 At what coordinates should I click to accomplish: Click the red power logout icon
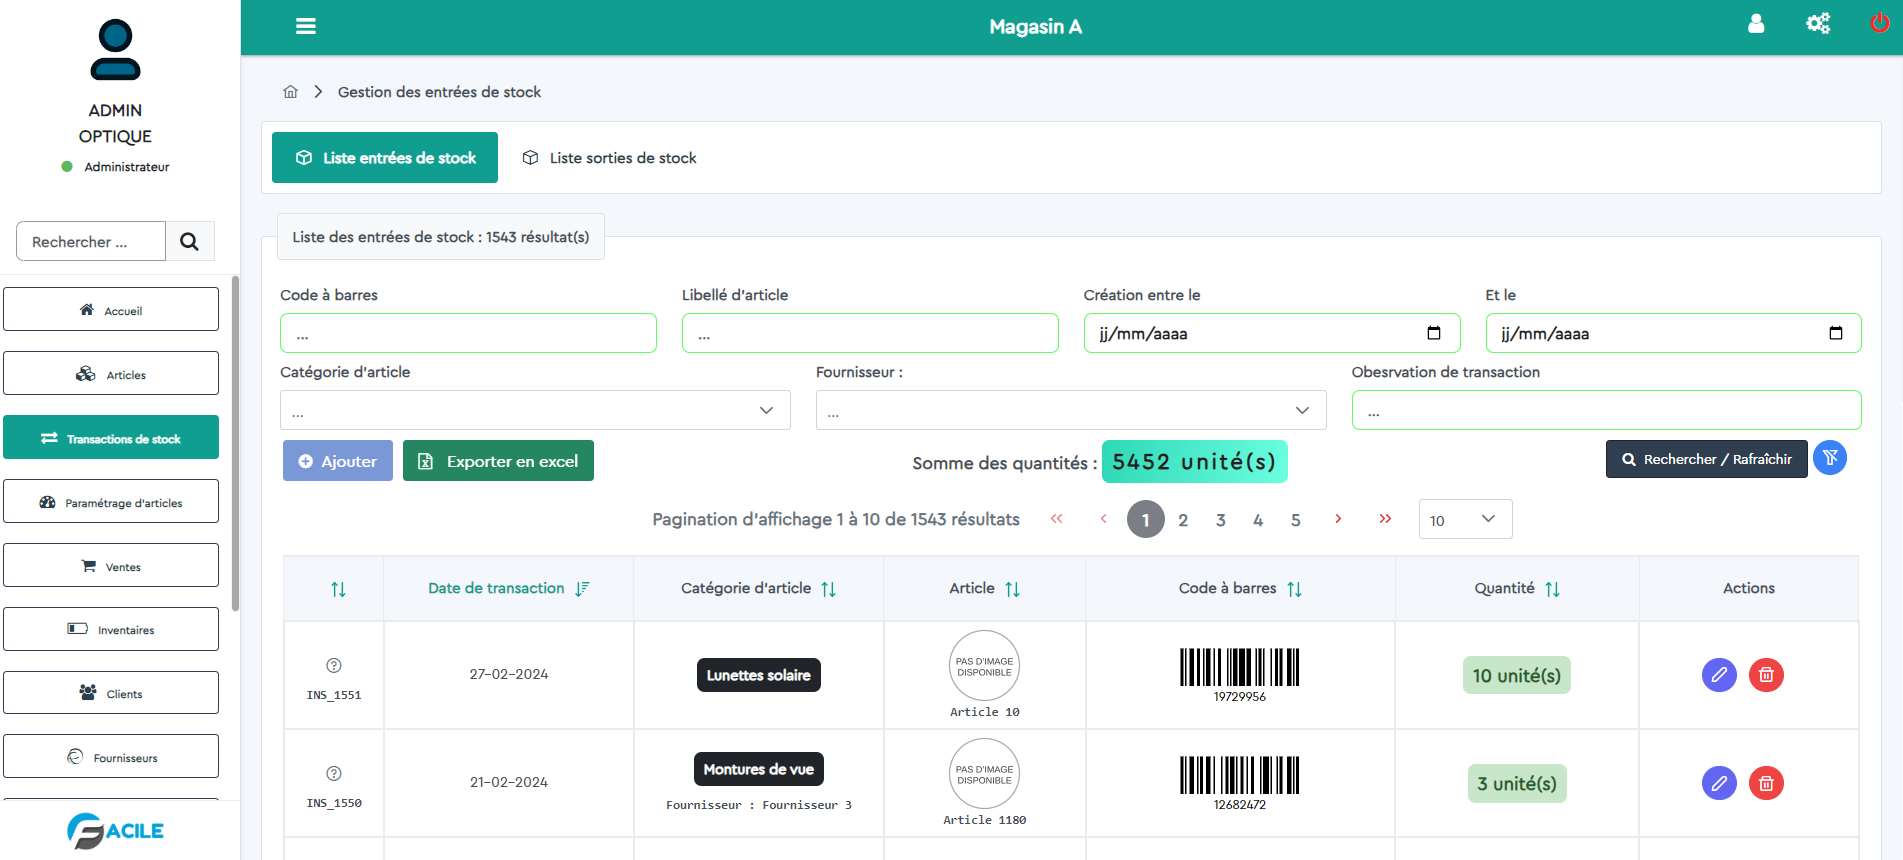(1879, 24)
